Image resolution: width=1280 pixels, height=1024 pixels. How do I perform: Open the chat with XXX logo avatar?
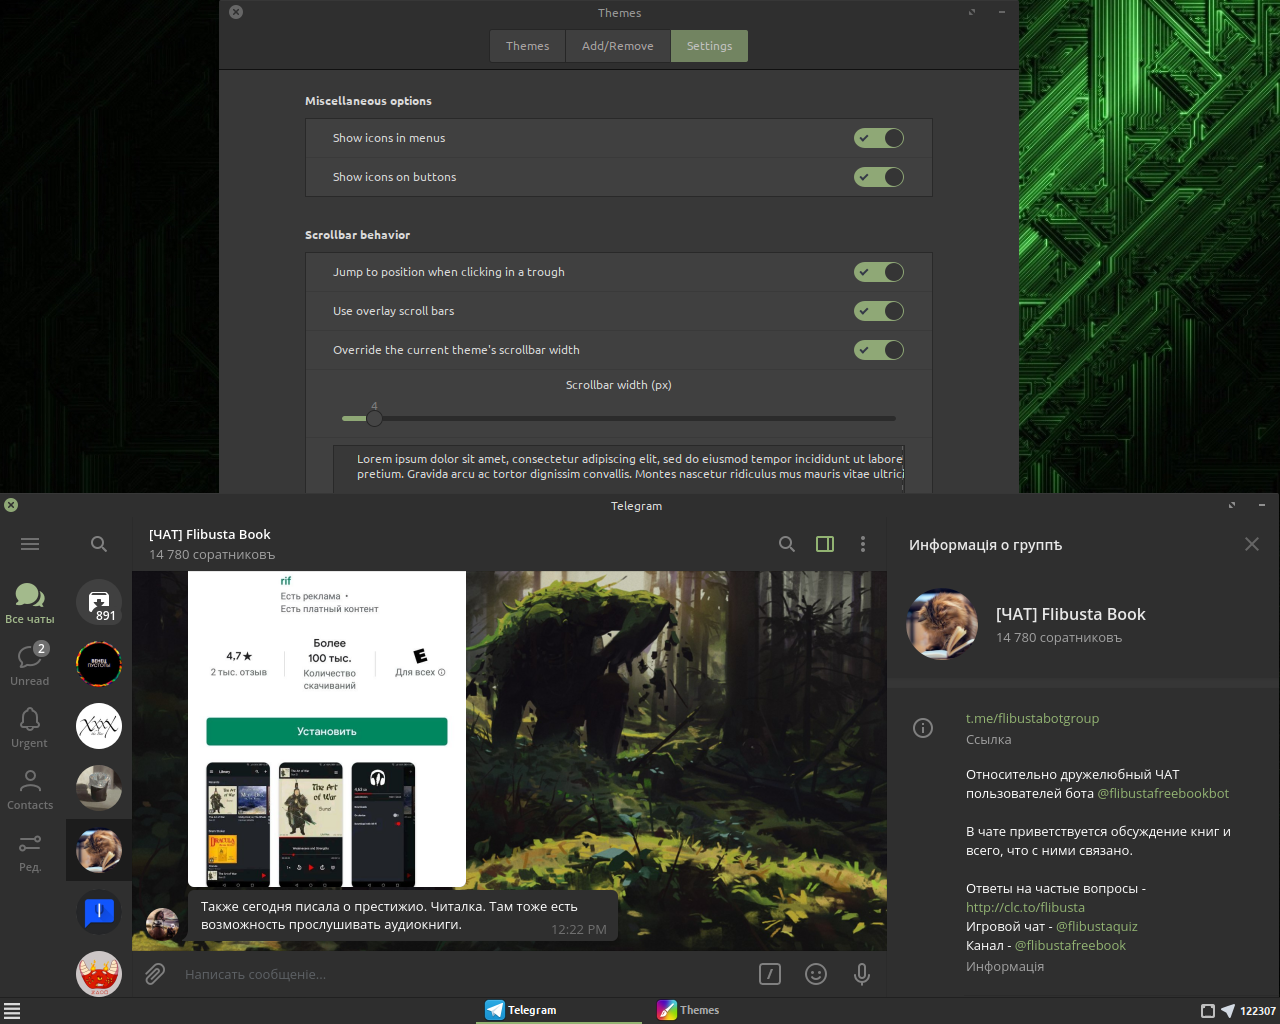pos(99,726)
